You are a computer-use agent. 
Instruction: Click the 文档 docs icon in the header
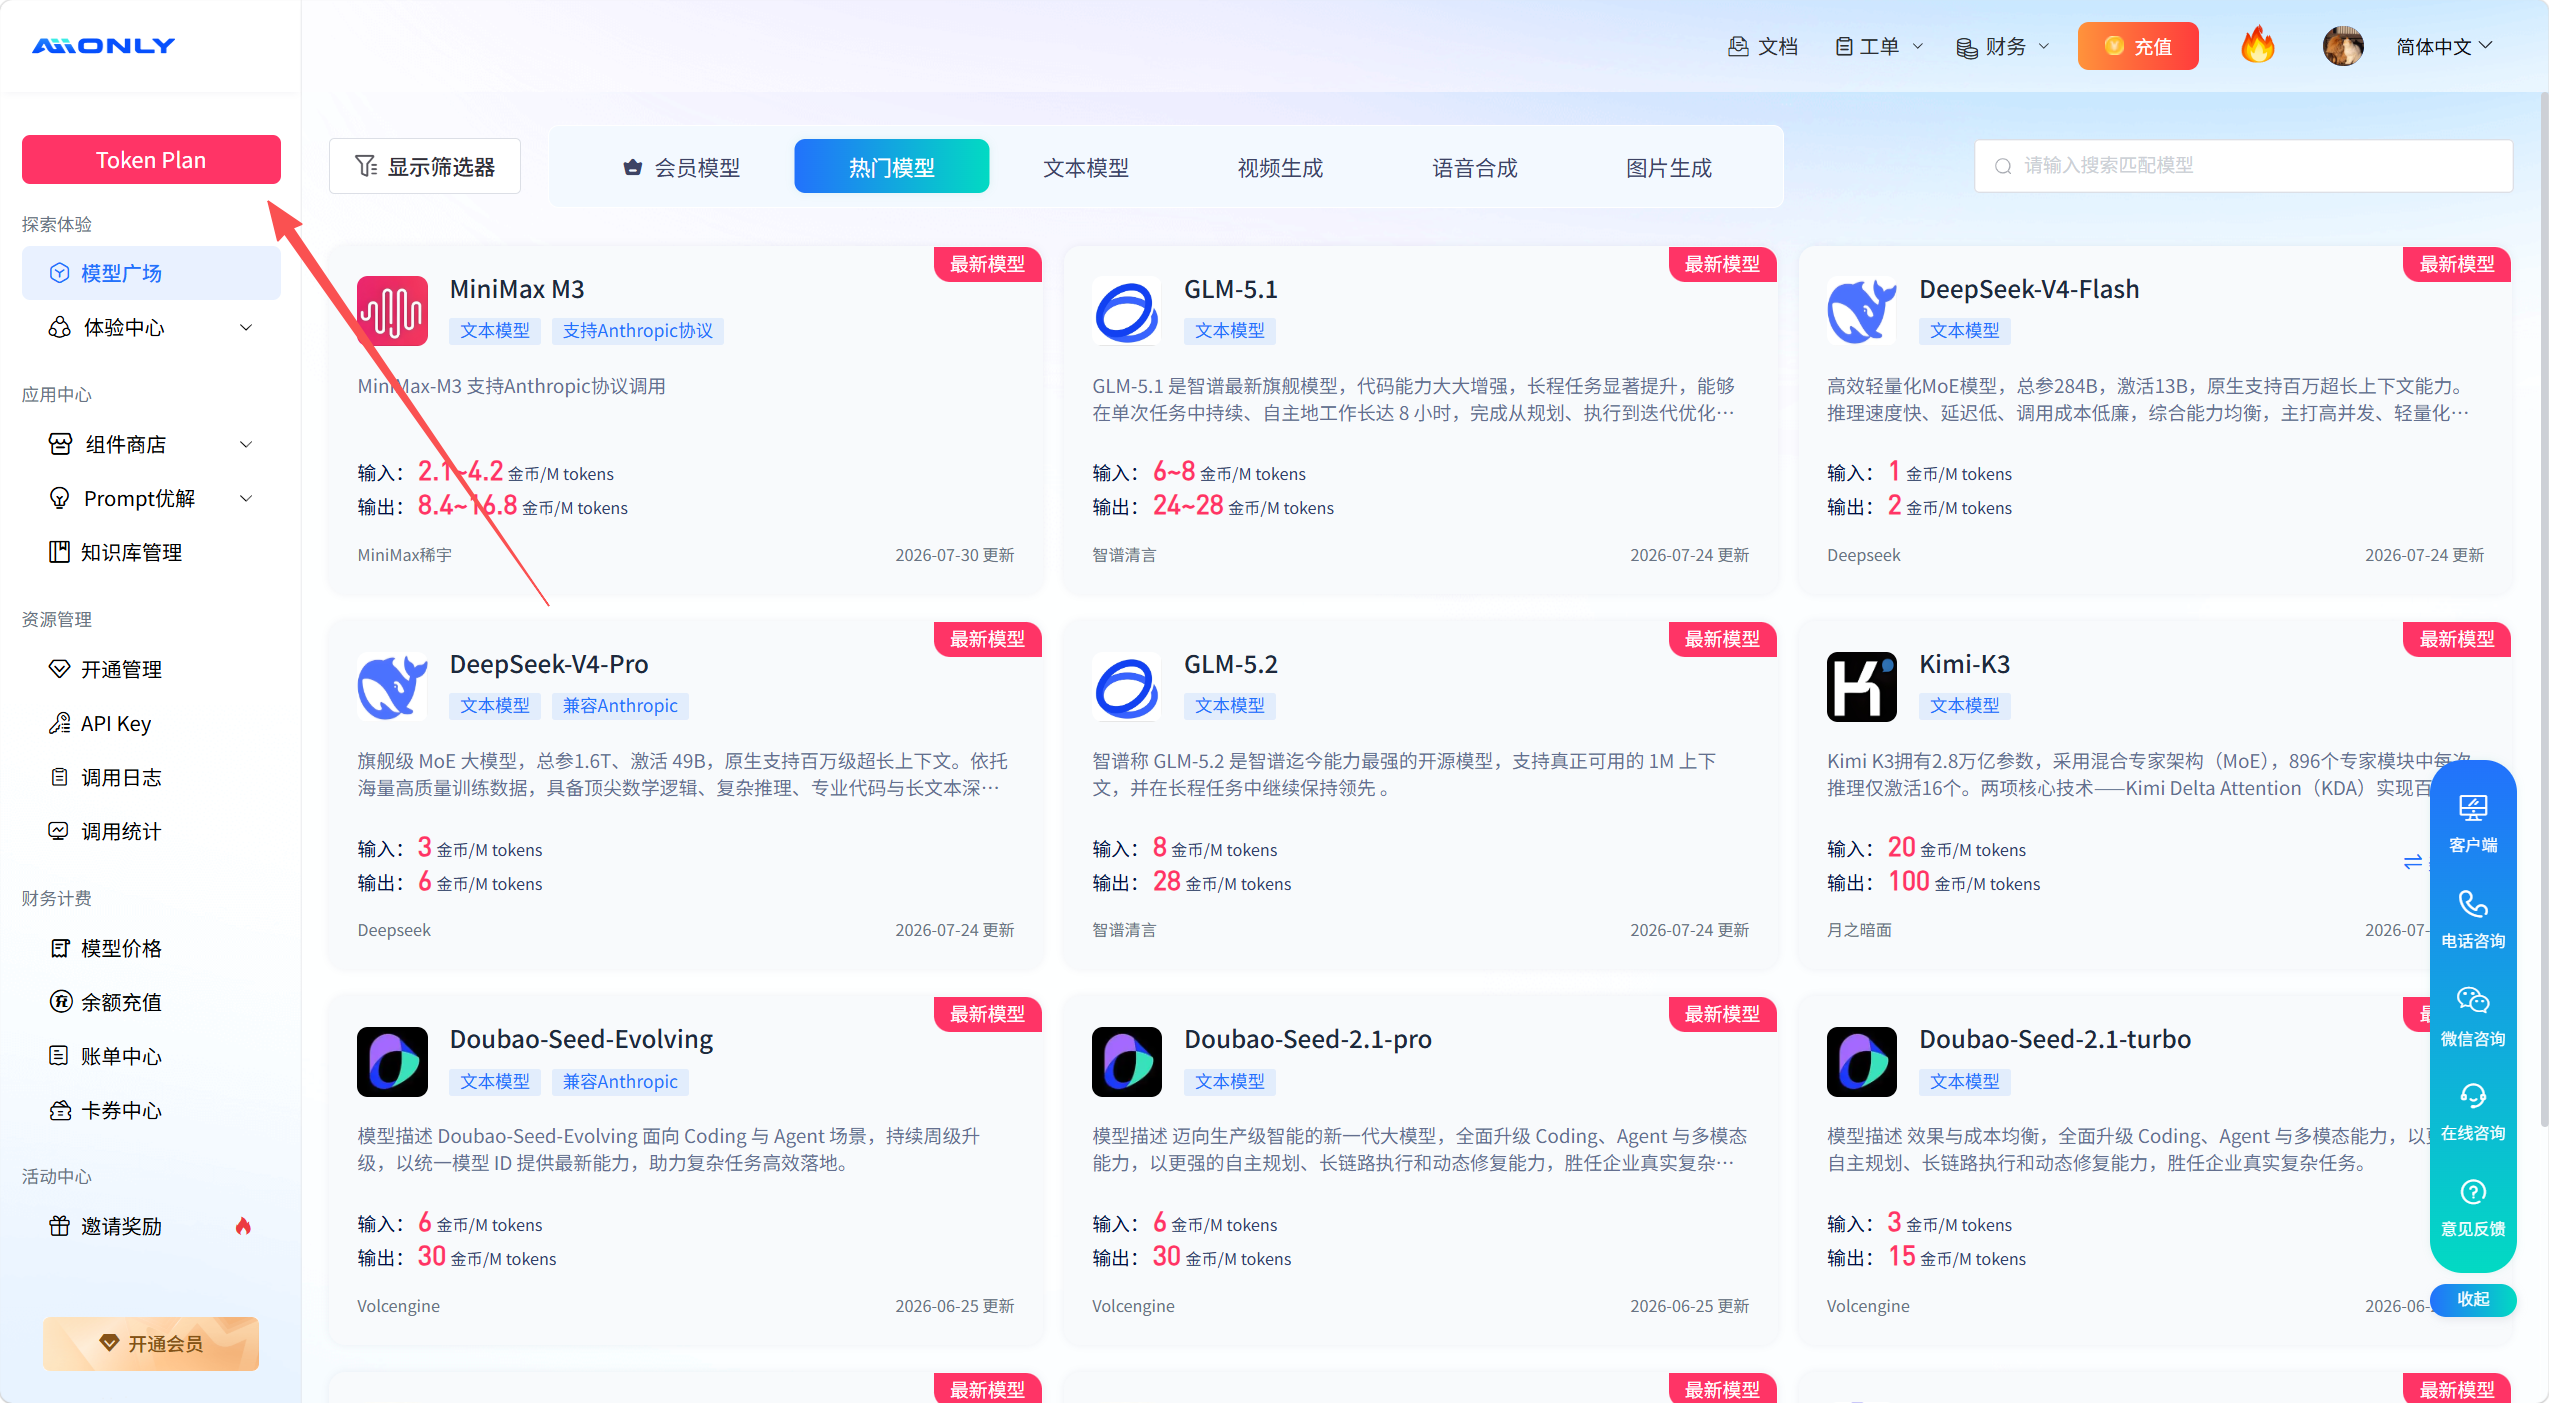click(1738, 47)
